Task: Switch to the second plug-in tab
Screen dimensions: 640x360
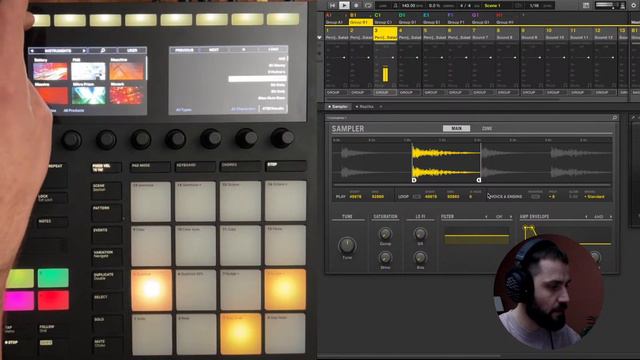Action: tap(365, 107)
